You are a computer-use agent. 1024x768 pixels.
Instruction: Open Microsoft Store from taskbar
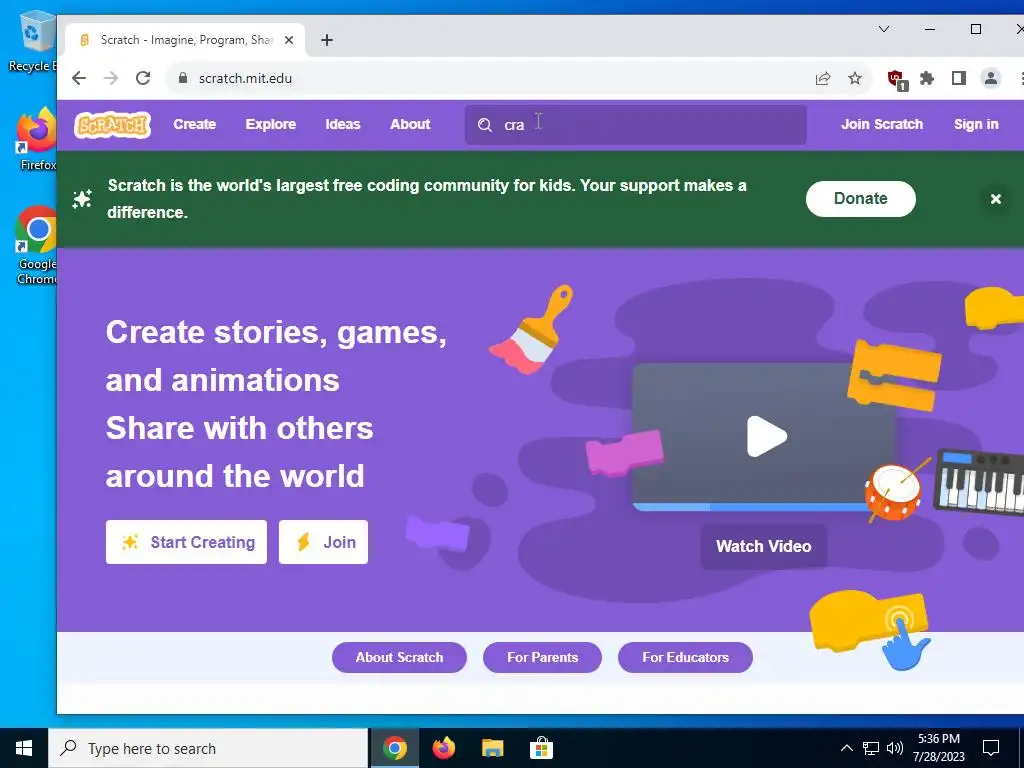click(541, 748)
